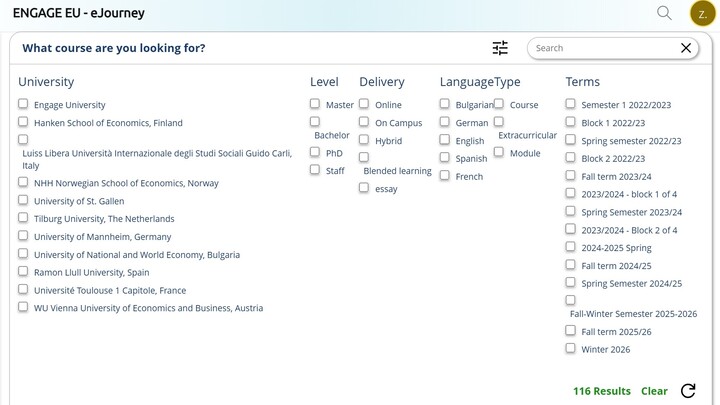The width and height of the screenshot is (720, 405).
Task: Click the Clear filters link
Action: pos(654,391)
